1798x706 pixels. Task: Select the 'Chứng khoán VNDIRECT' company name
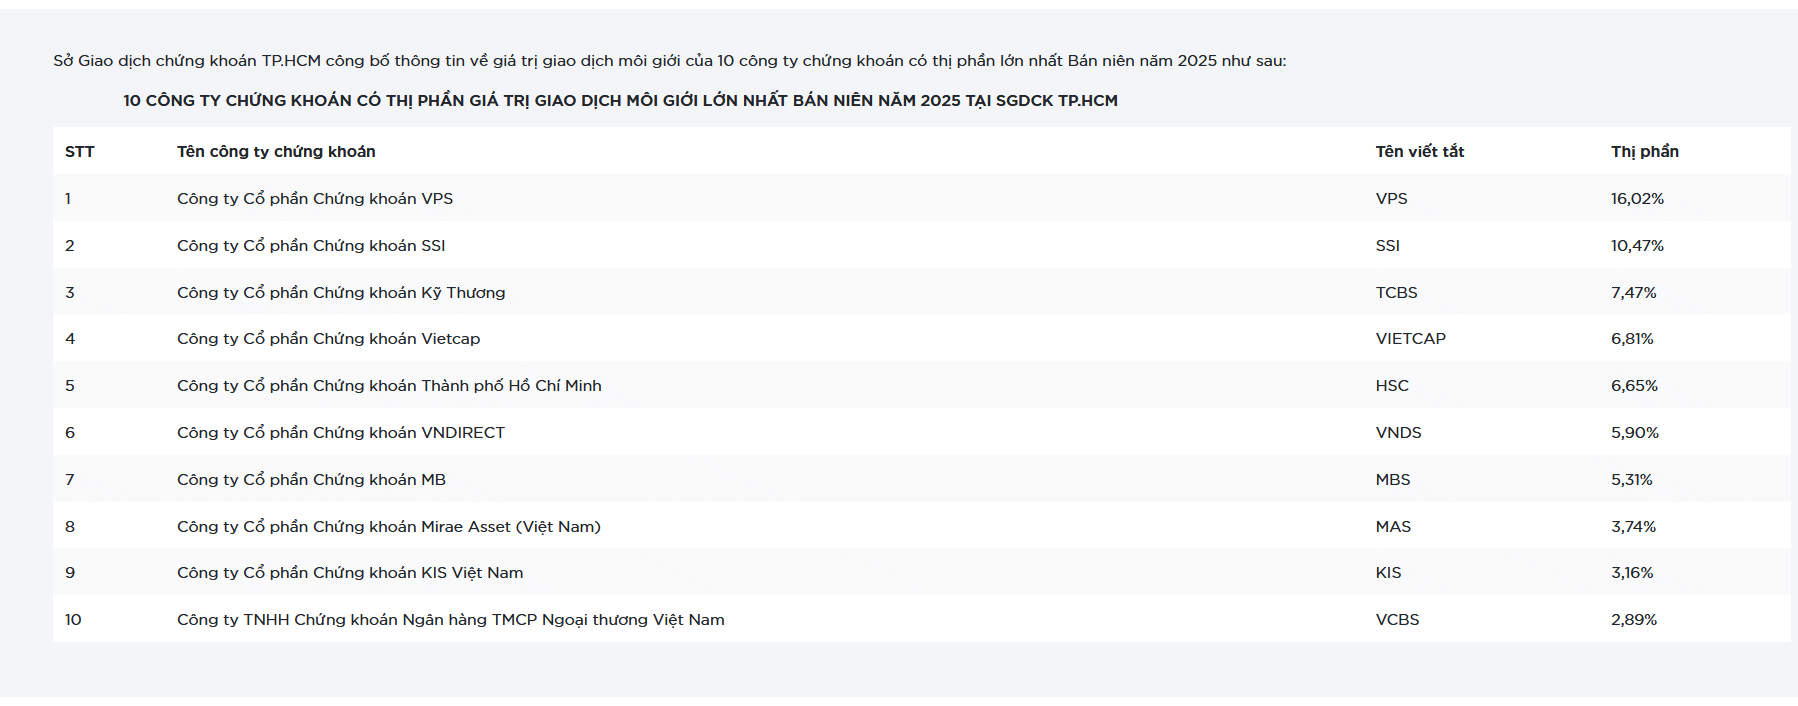pyautogui.click(x=341, y=433)
